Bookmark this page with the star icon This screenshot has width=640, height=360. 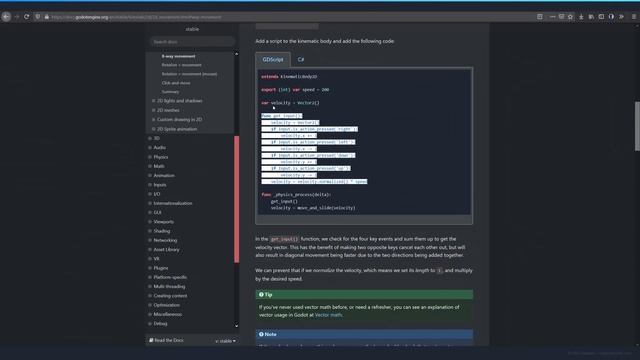[570, 17]
